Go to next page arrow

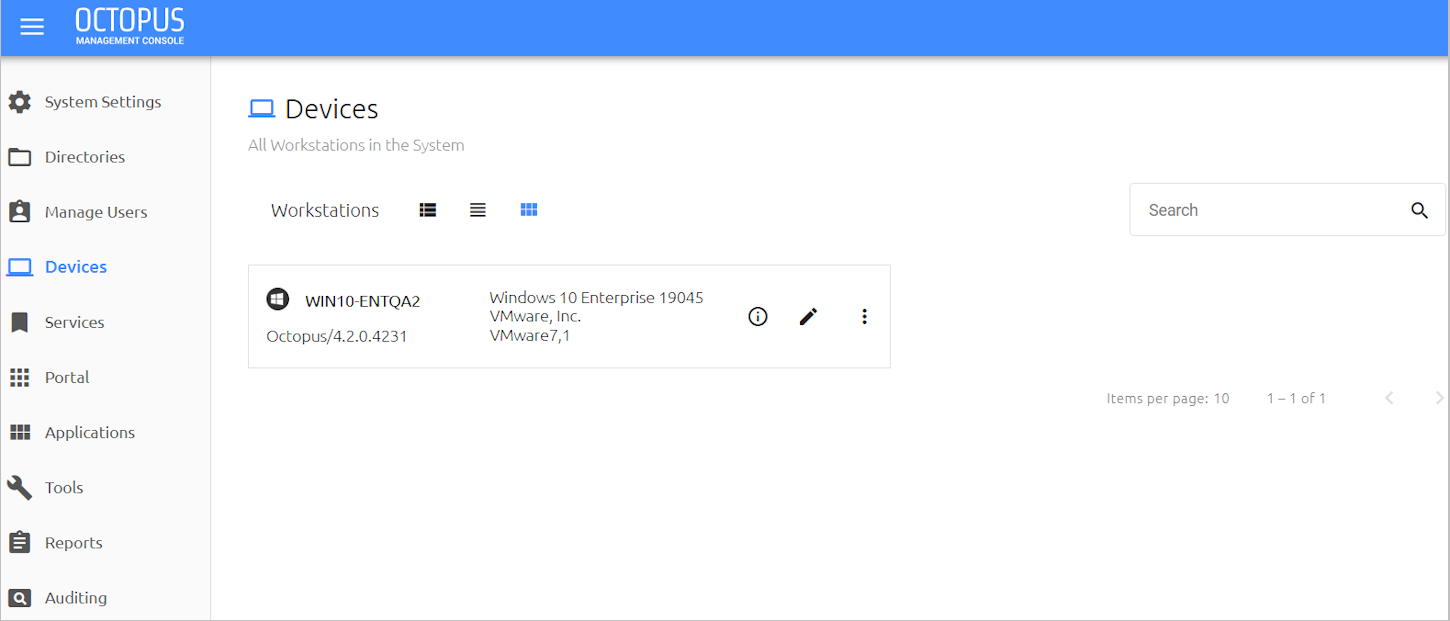tap(1439, 398)
